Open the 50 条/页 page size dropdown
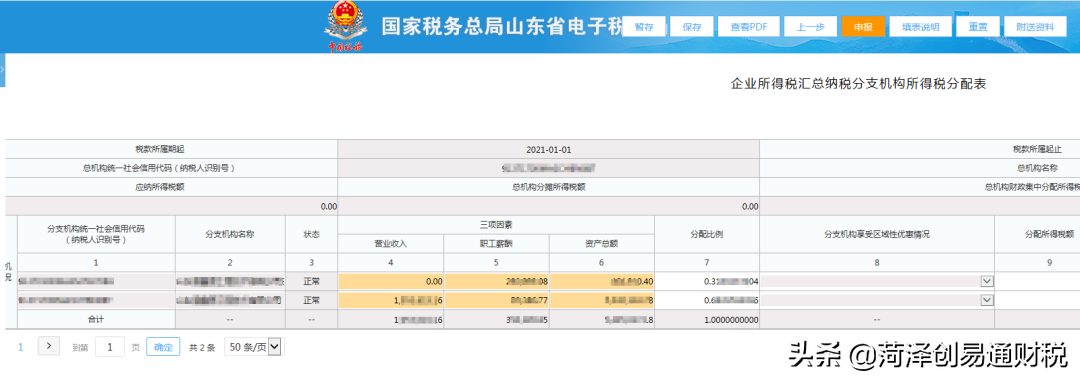This screenshot has width=1080, height=381. 253,347
